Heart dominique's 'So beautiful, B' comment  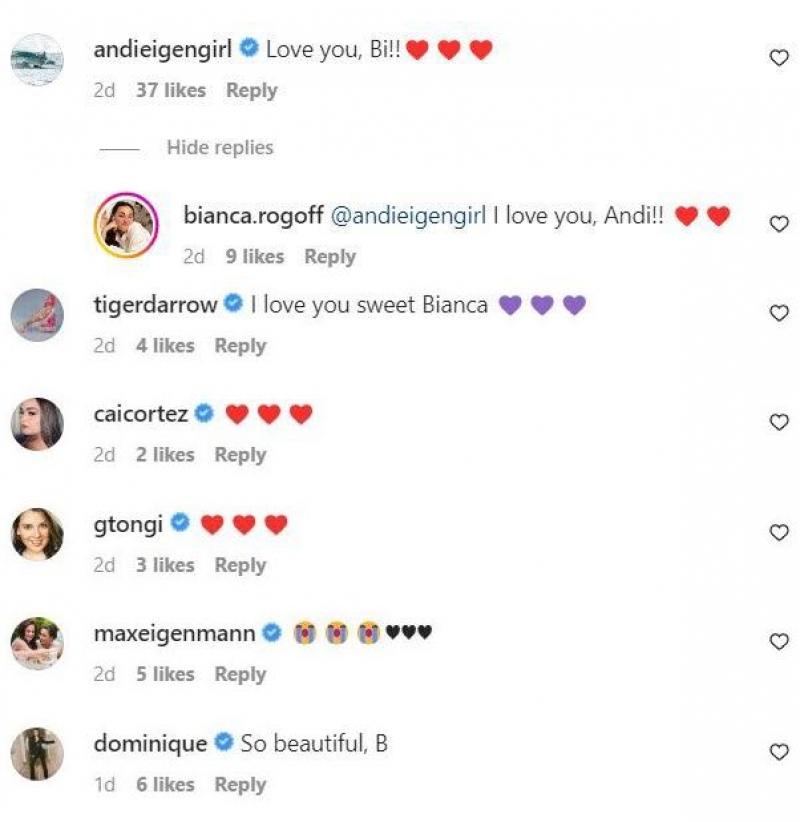pyautogui.click(x=779, y=752)
